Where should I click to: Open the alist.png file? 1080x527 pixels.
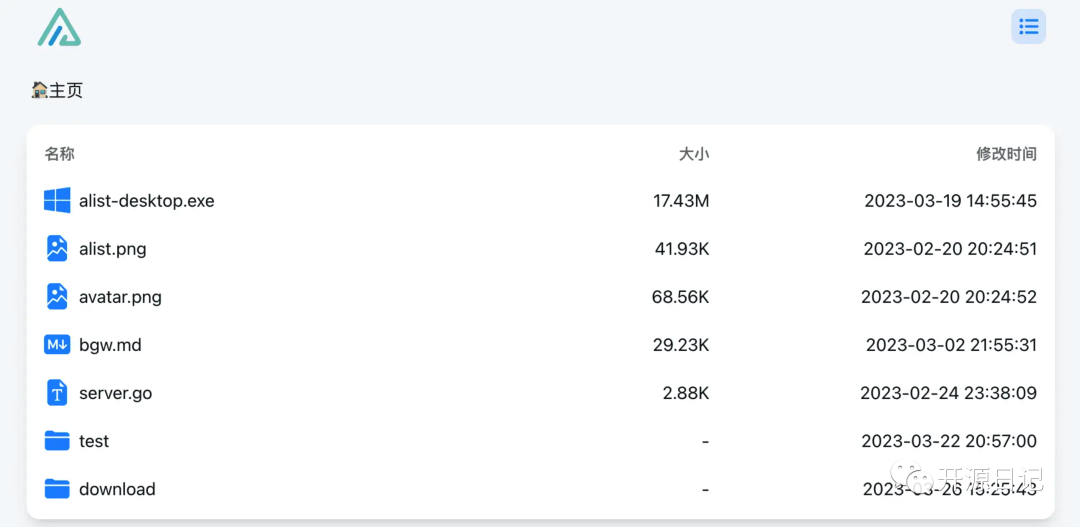tap(113, 249)
